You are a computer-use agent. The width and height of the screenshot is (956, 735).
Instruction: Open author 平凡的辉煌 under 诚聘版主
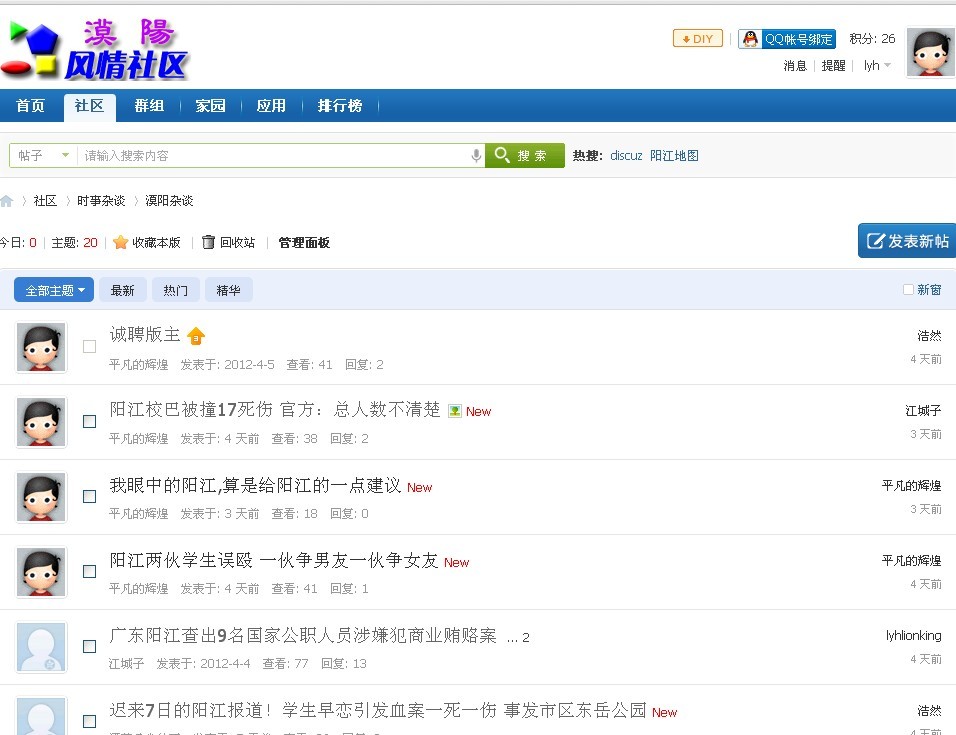pyautogui.click(x=138, y=364)
